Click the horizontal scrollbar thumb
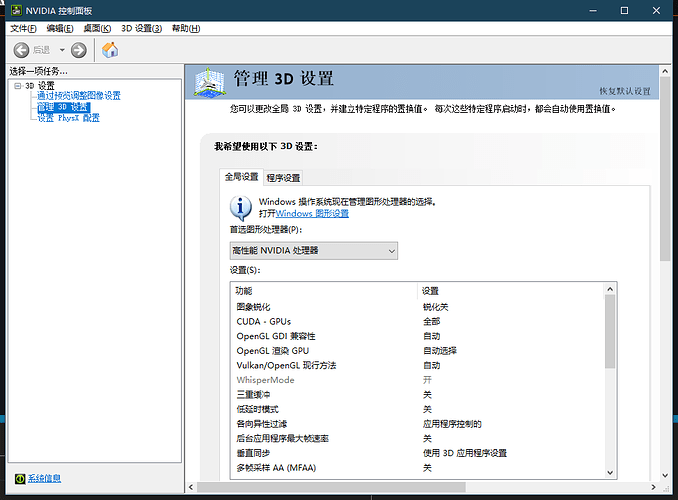Screen dimensions: 678x500 point(331,487)
